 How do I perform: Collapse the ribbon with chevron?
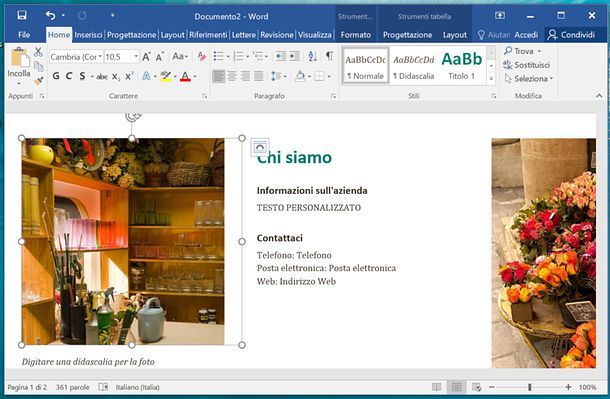tap(599, 96)
